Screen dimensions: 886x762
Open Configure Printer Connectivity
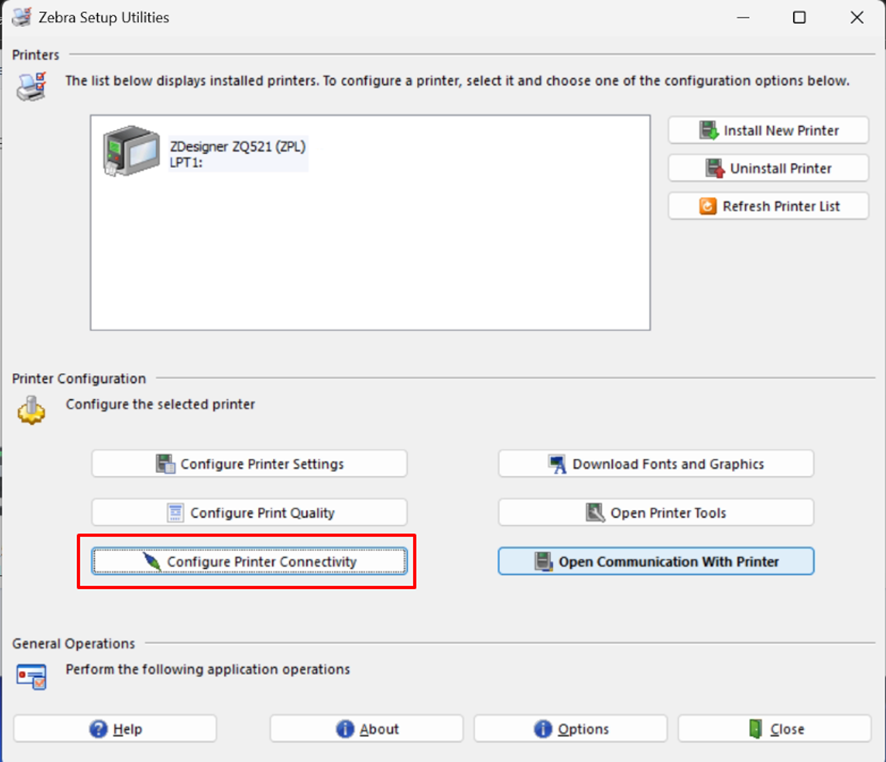(249, 562)
